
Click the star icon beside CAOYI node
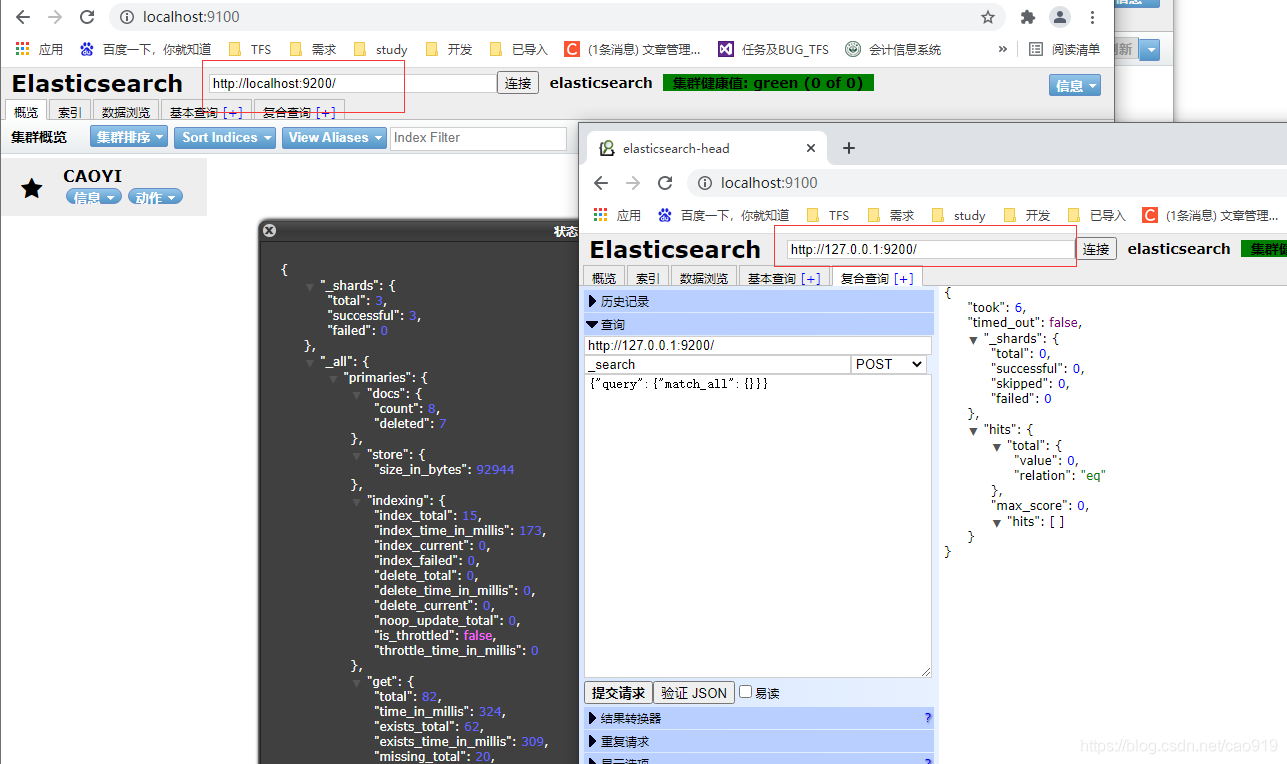32,188
